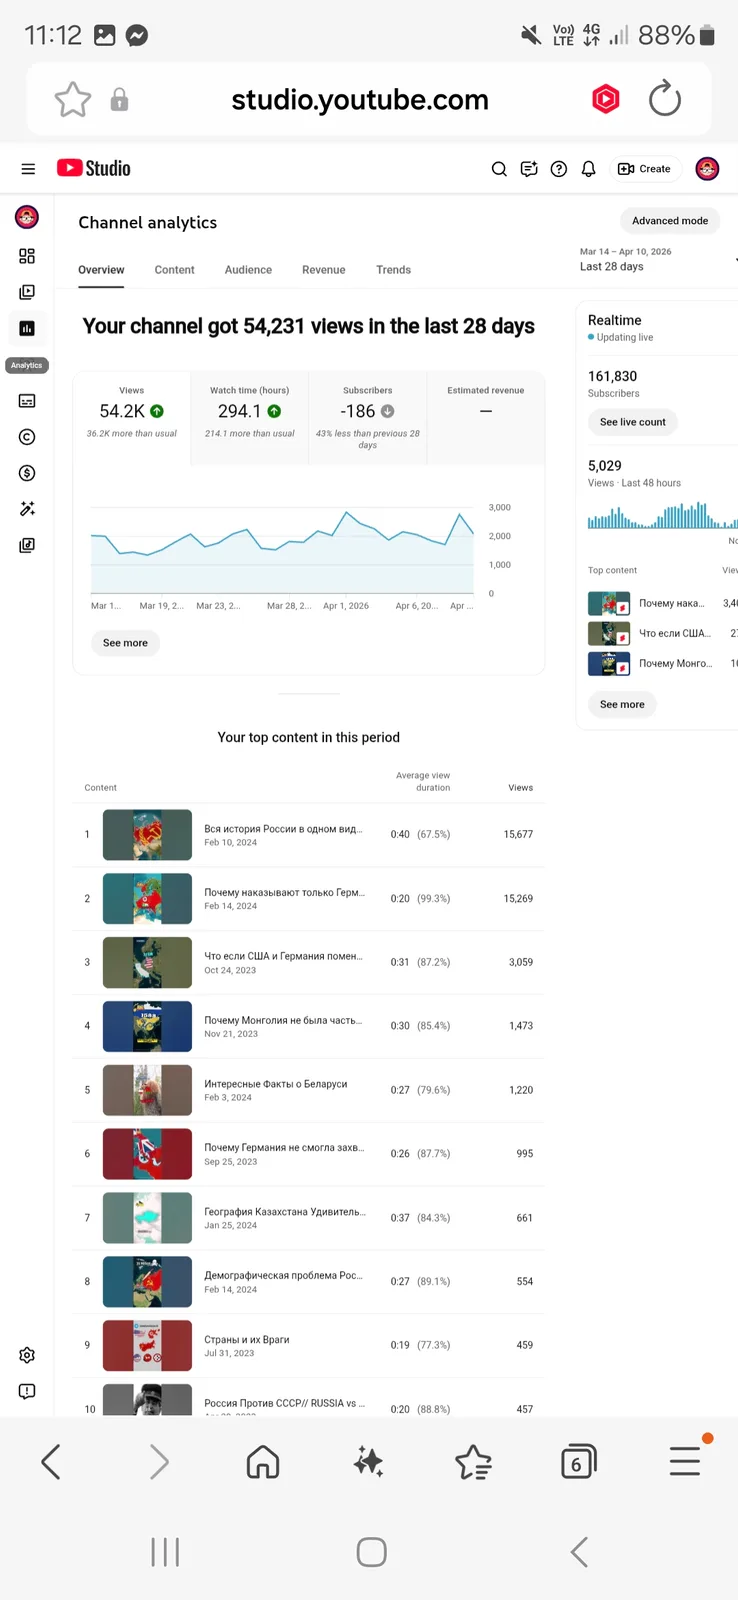Select the Estimated revenue metric card
This screenshot has height=1600, width=738.
[486, 418]
